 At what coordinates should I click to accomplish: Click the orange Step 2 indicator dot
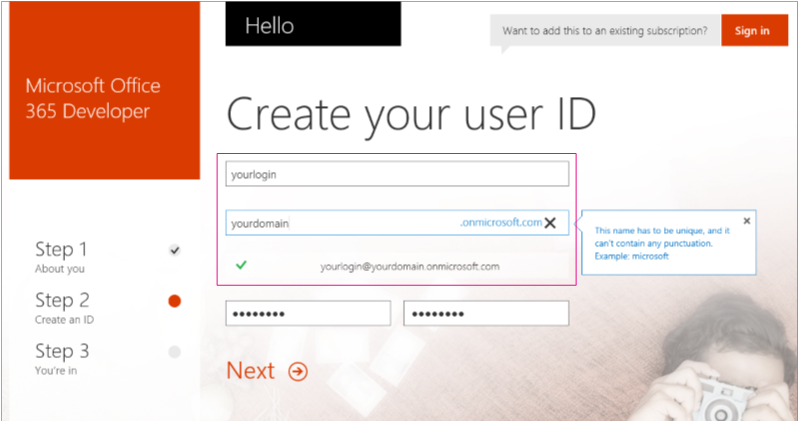(x=174, y=301)
